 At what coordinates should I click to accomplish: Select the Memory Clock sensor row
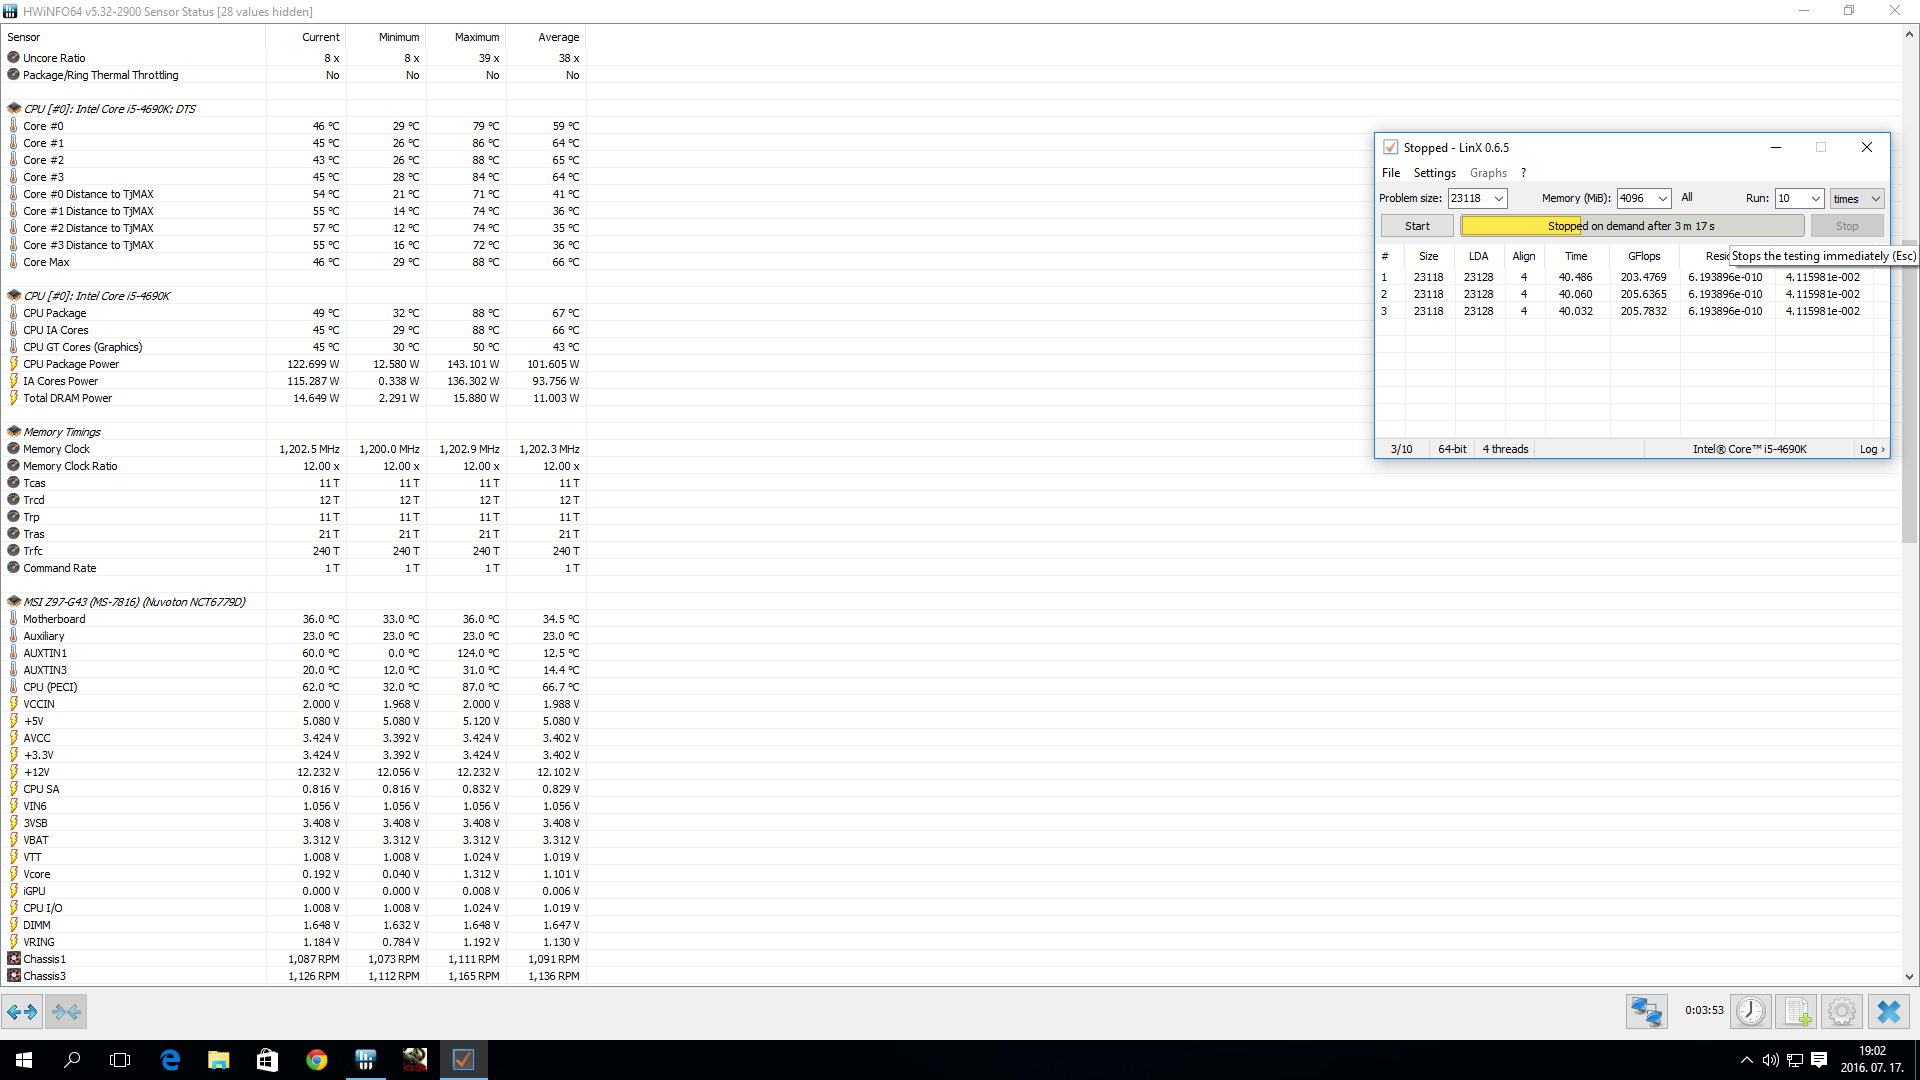294,449
